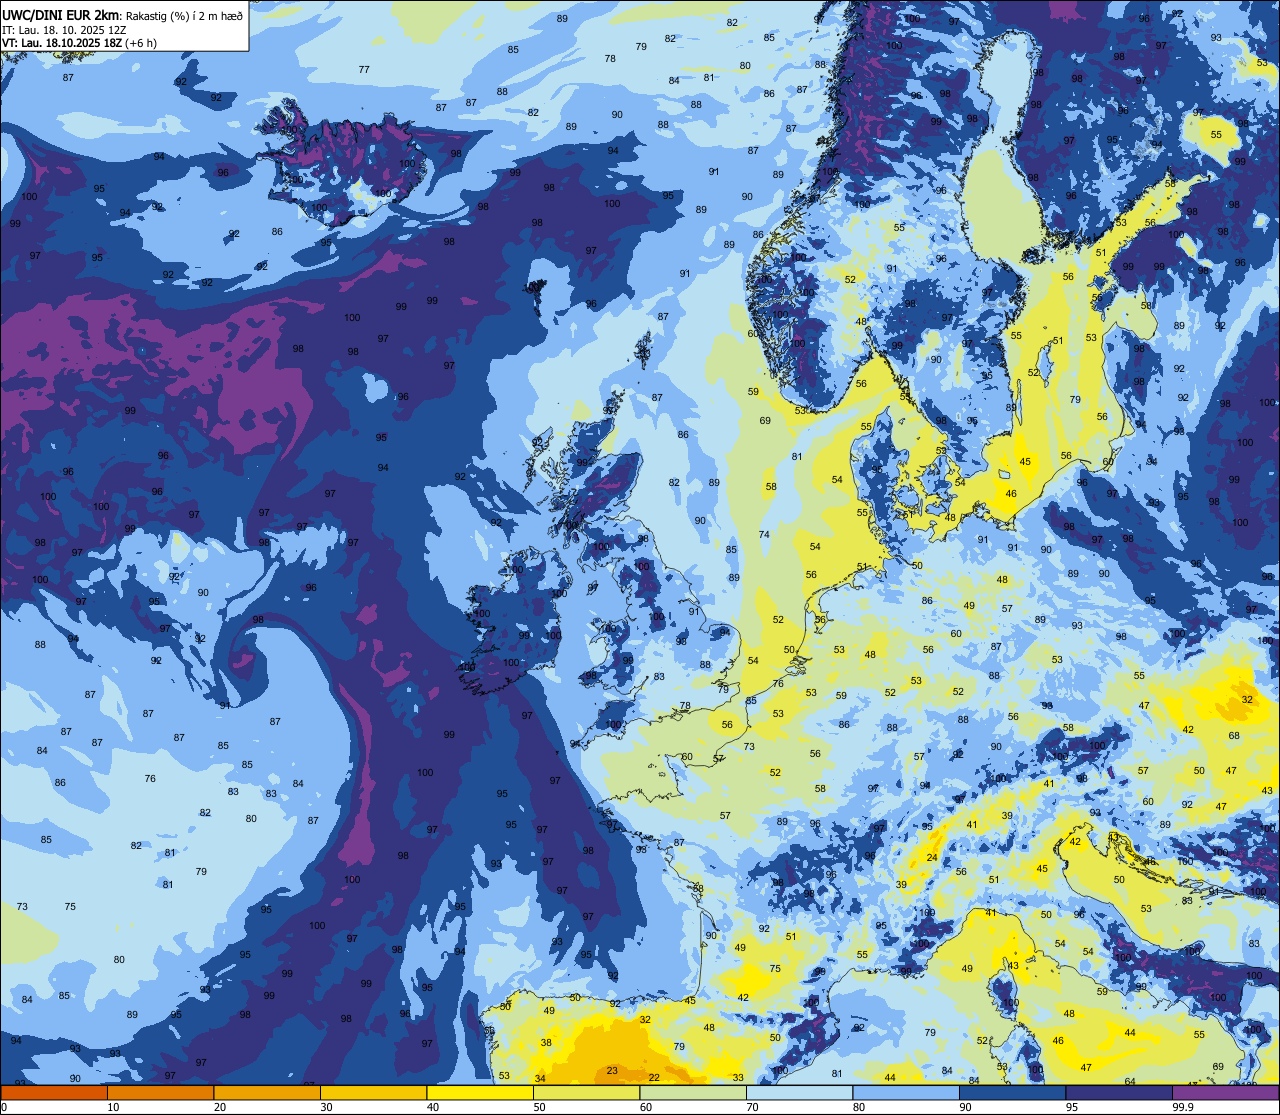
Task: Click the 80–90% light blue legend swatch
Action: [x=906, y=1093]
